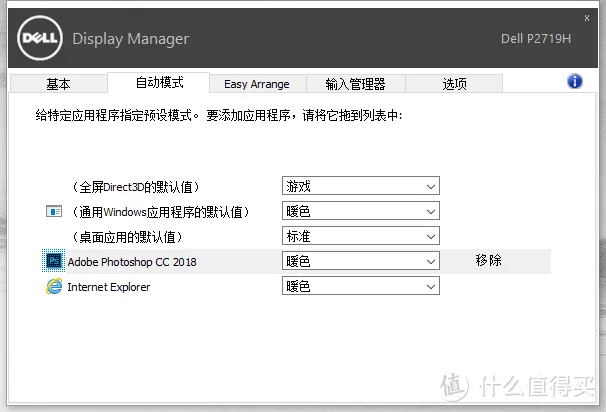Screen dimensions: 606x412
Task: Open the Internet Explorer preset dropdown
Action: point(361,286)
